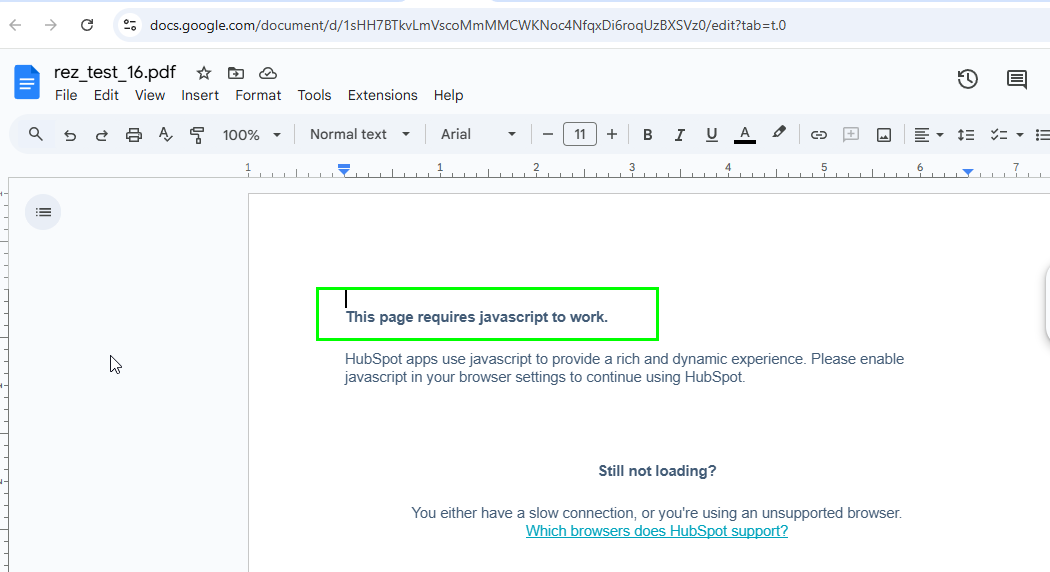Open the Format menu

coord(258,95)
